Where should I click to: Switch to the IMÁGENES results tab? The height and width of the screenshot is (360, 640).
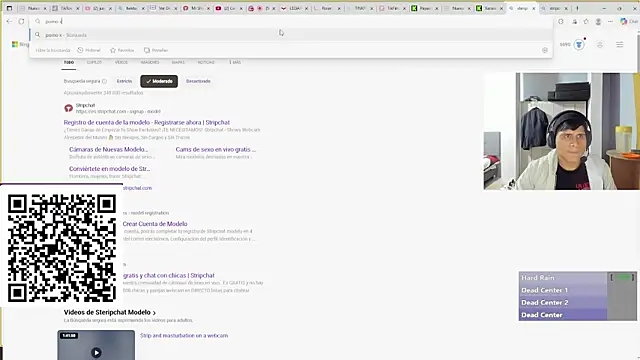[150, 62]
